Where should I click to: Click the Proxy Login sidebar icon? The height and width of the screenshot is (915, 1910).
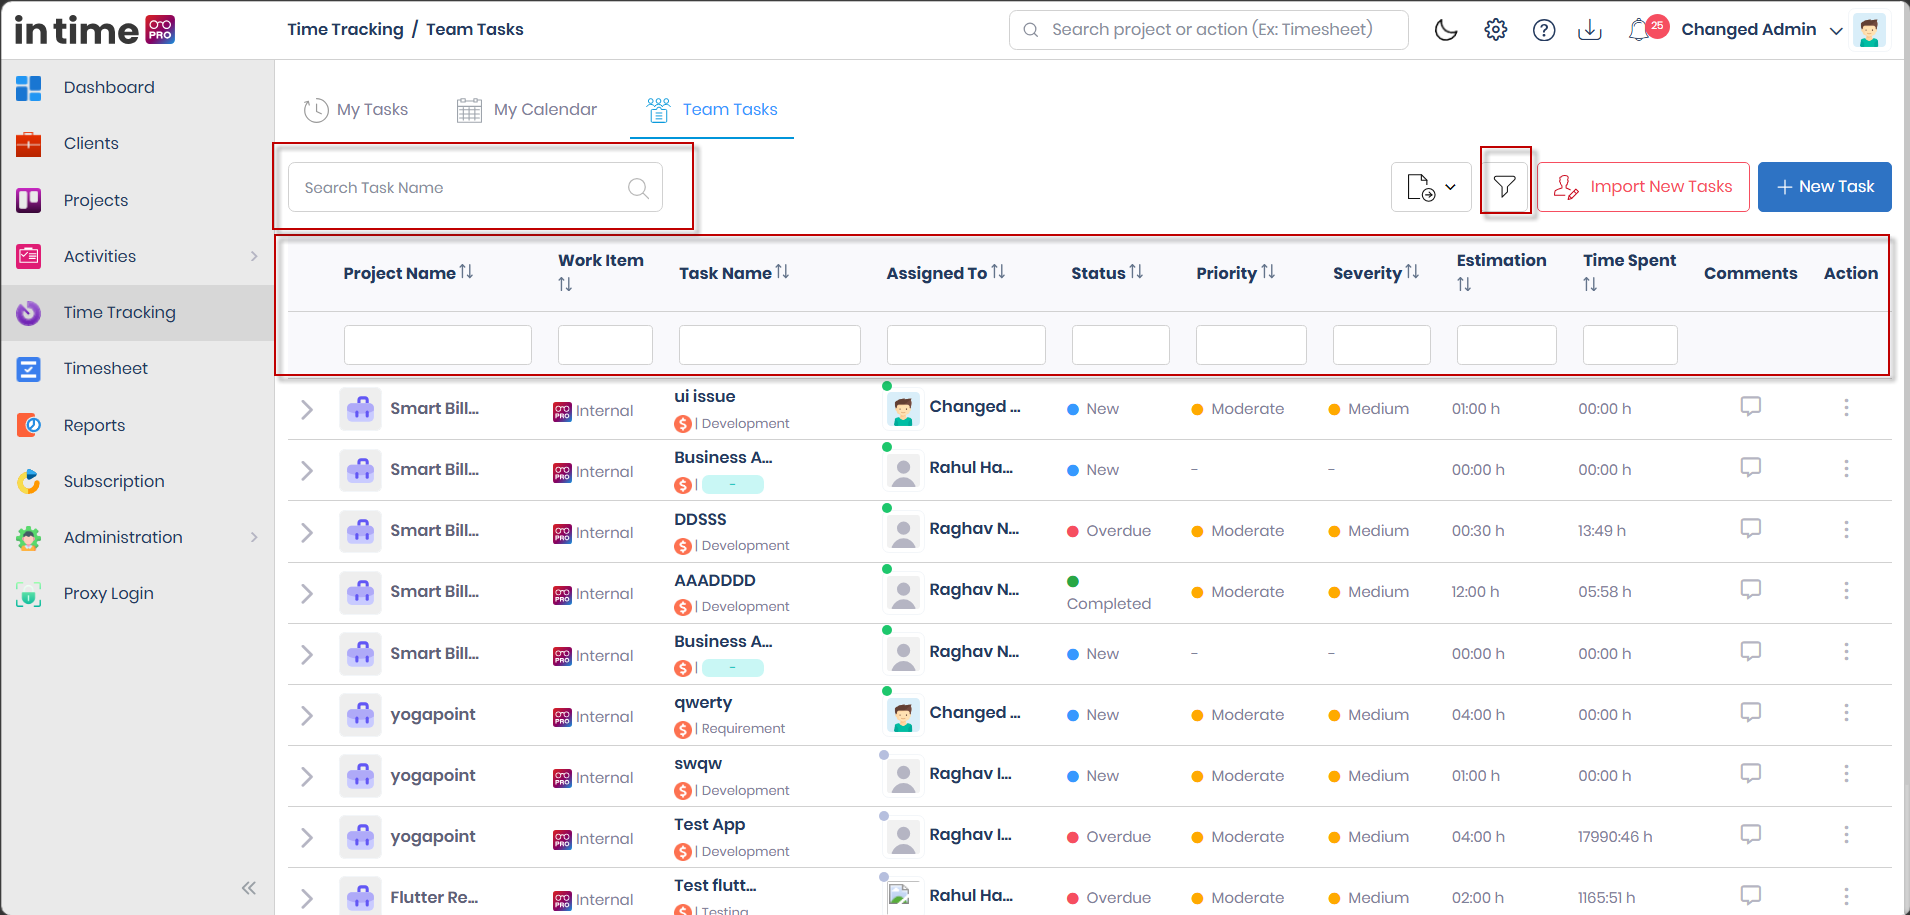point(29,594)
